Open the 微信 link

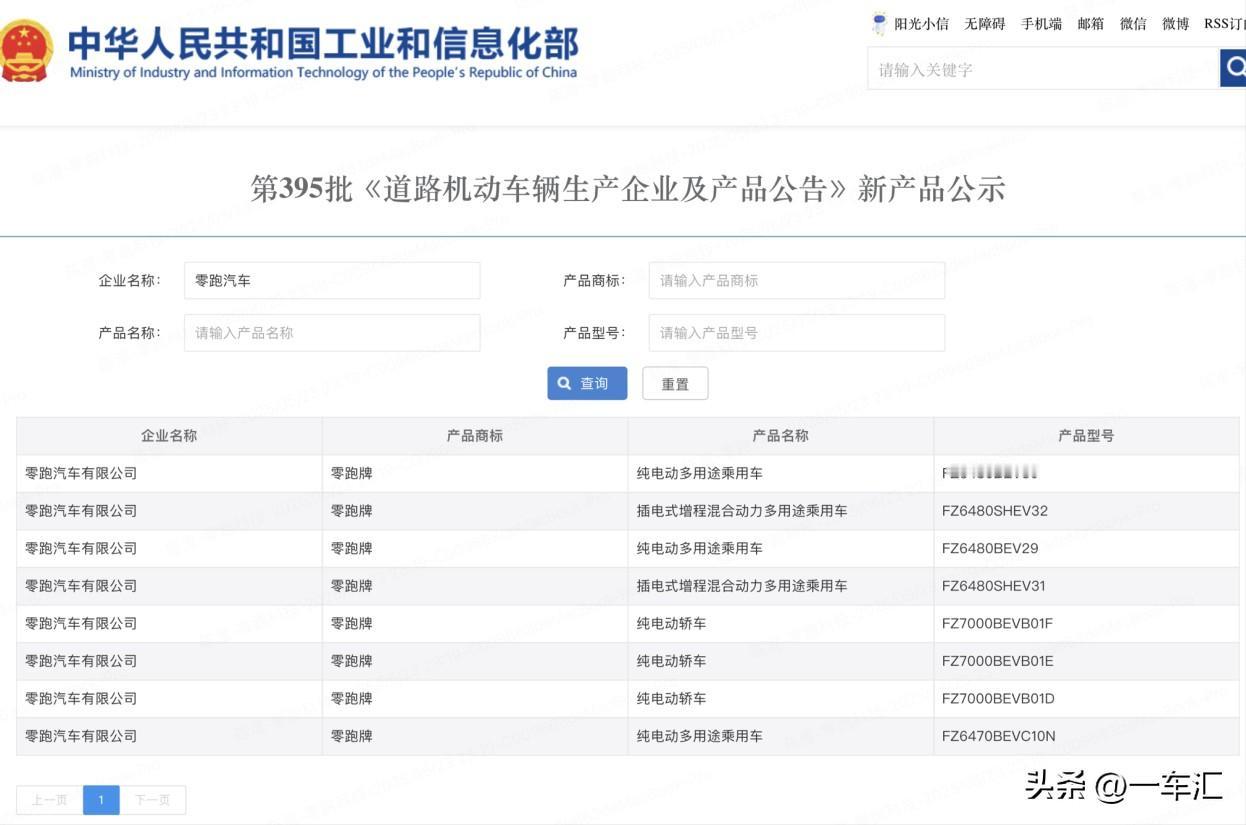(x=1133, y=24)
